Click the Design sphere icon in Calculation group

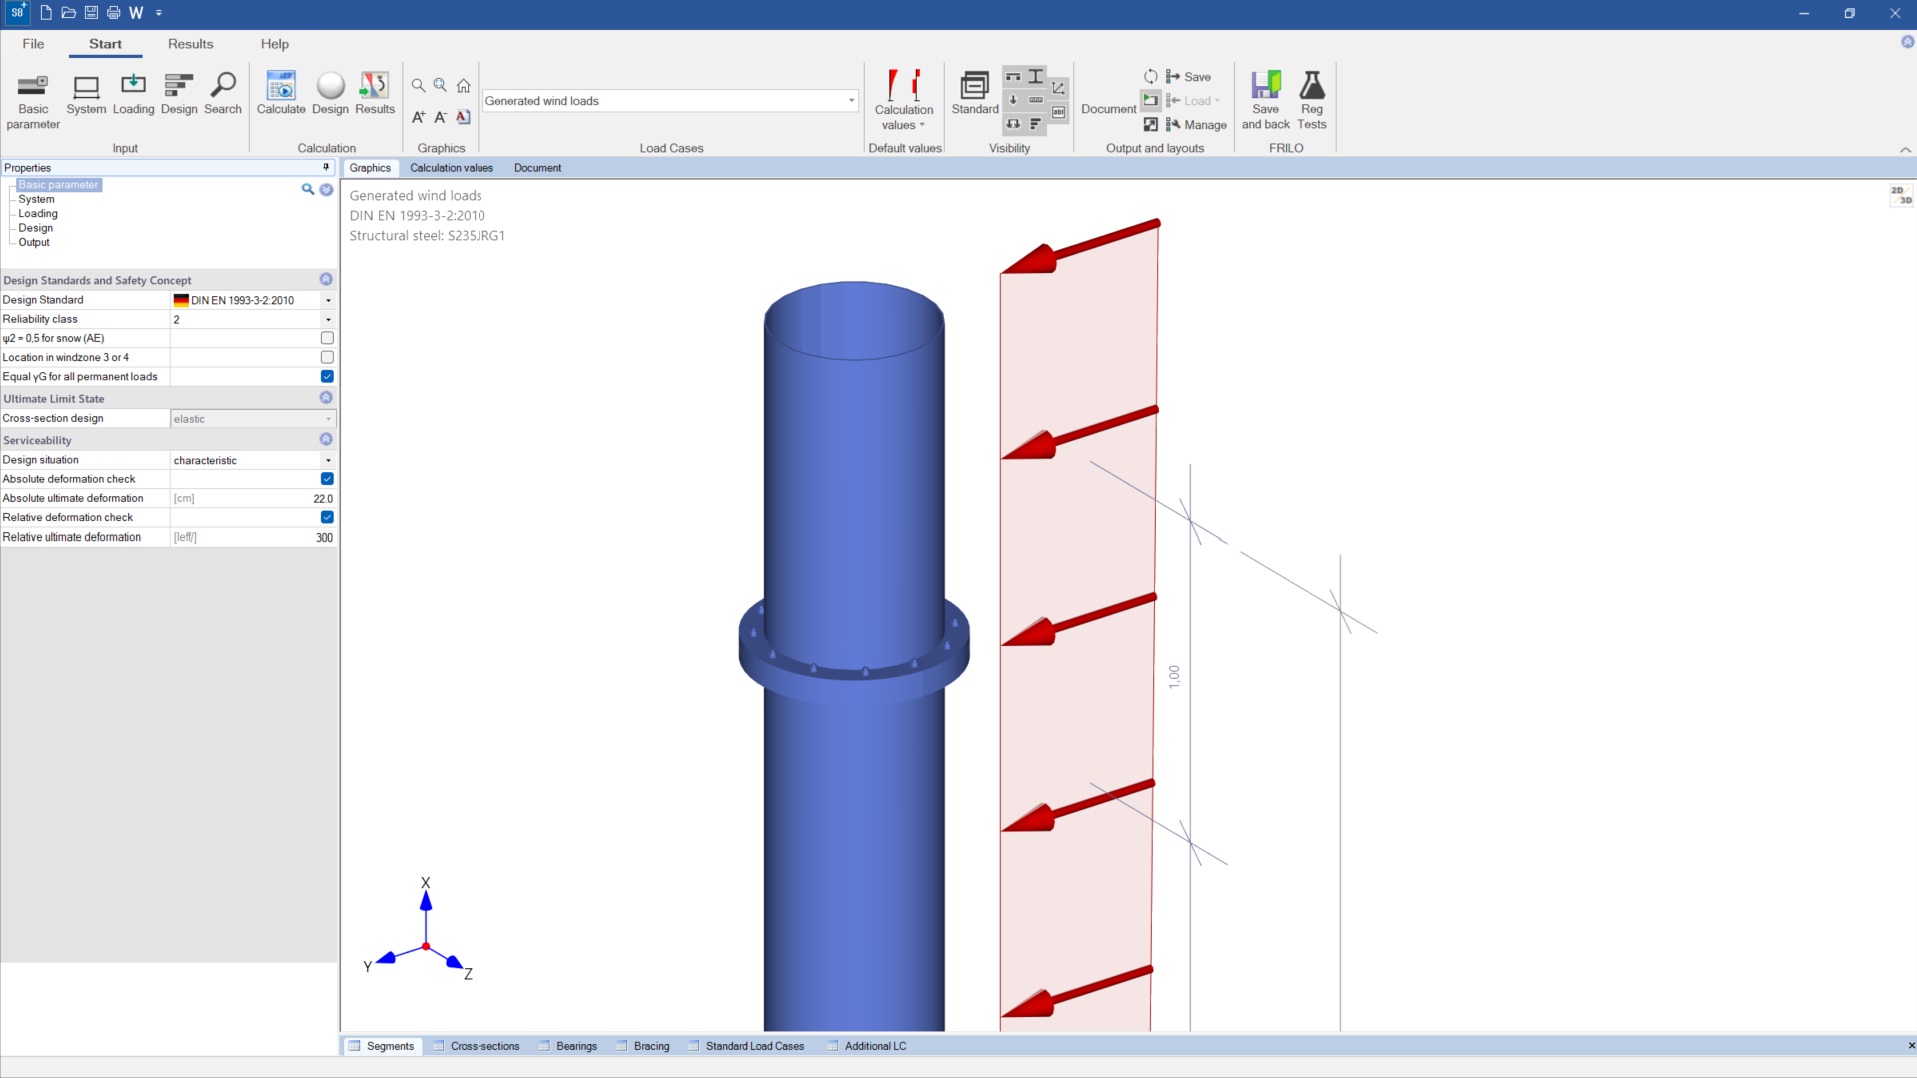tap(330, 95)
